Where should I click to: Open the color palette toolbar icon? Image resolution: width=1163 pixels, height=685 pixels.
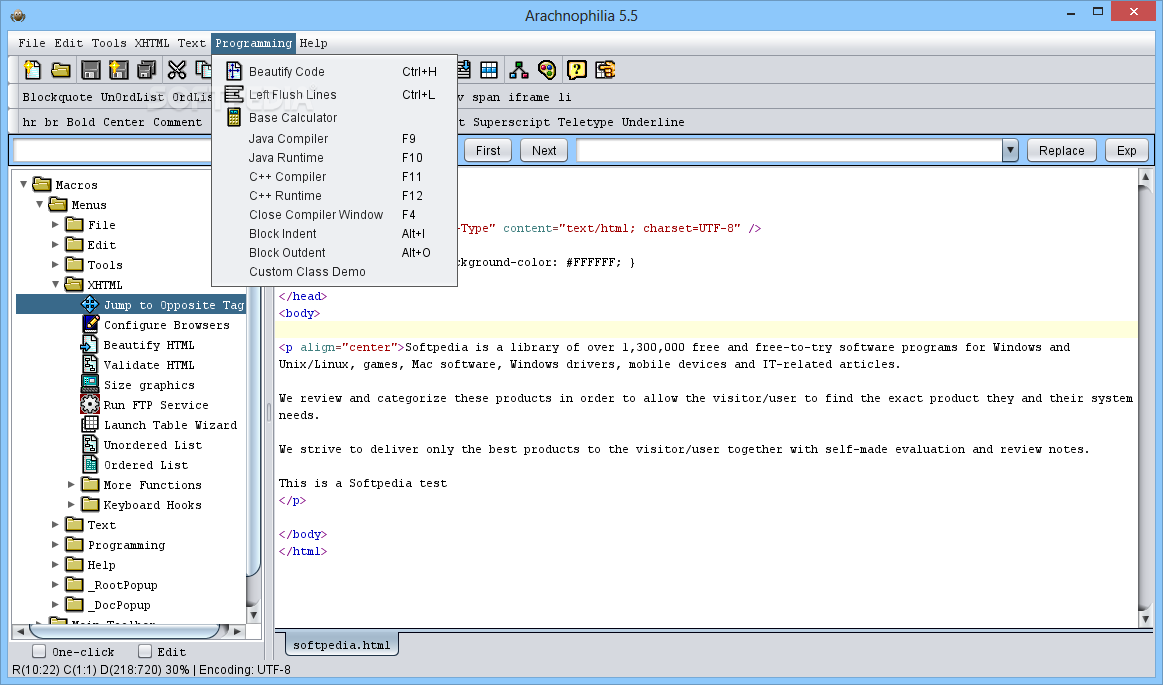point(547,70)
